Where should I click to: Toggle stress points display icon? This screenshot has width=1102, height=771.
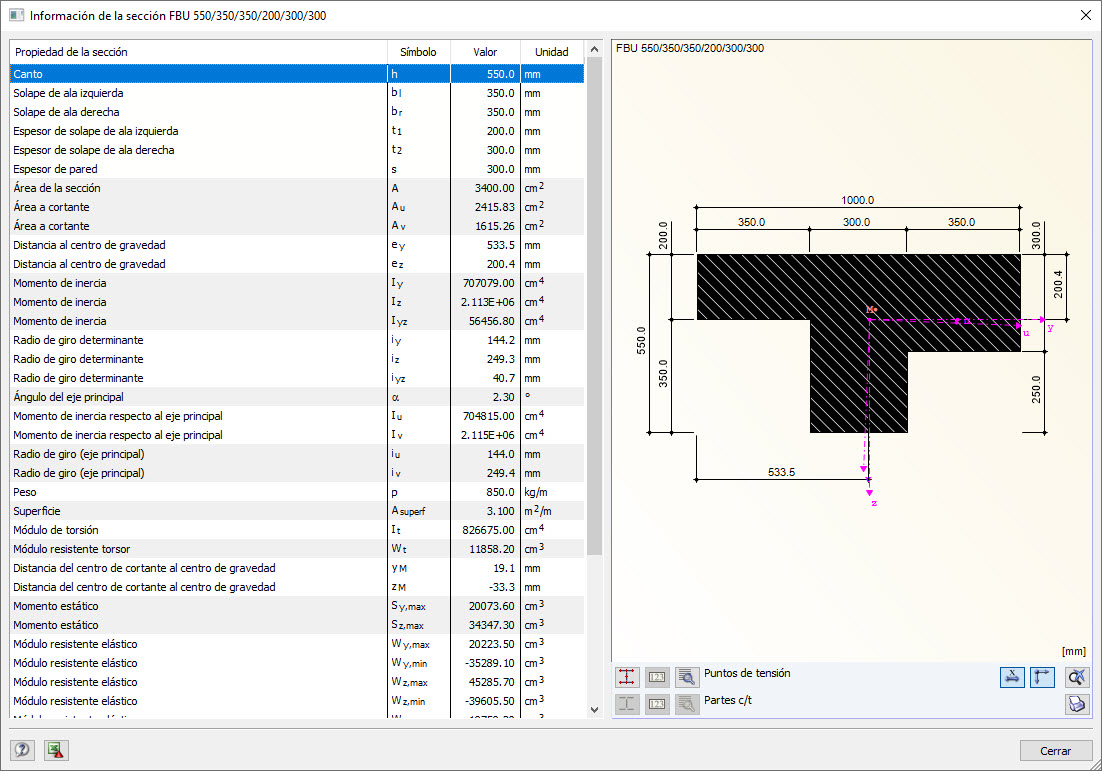coord(627,677)
